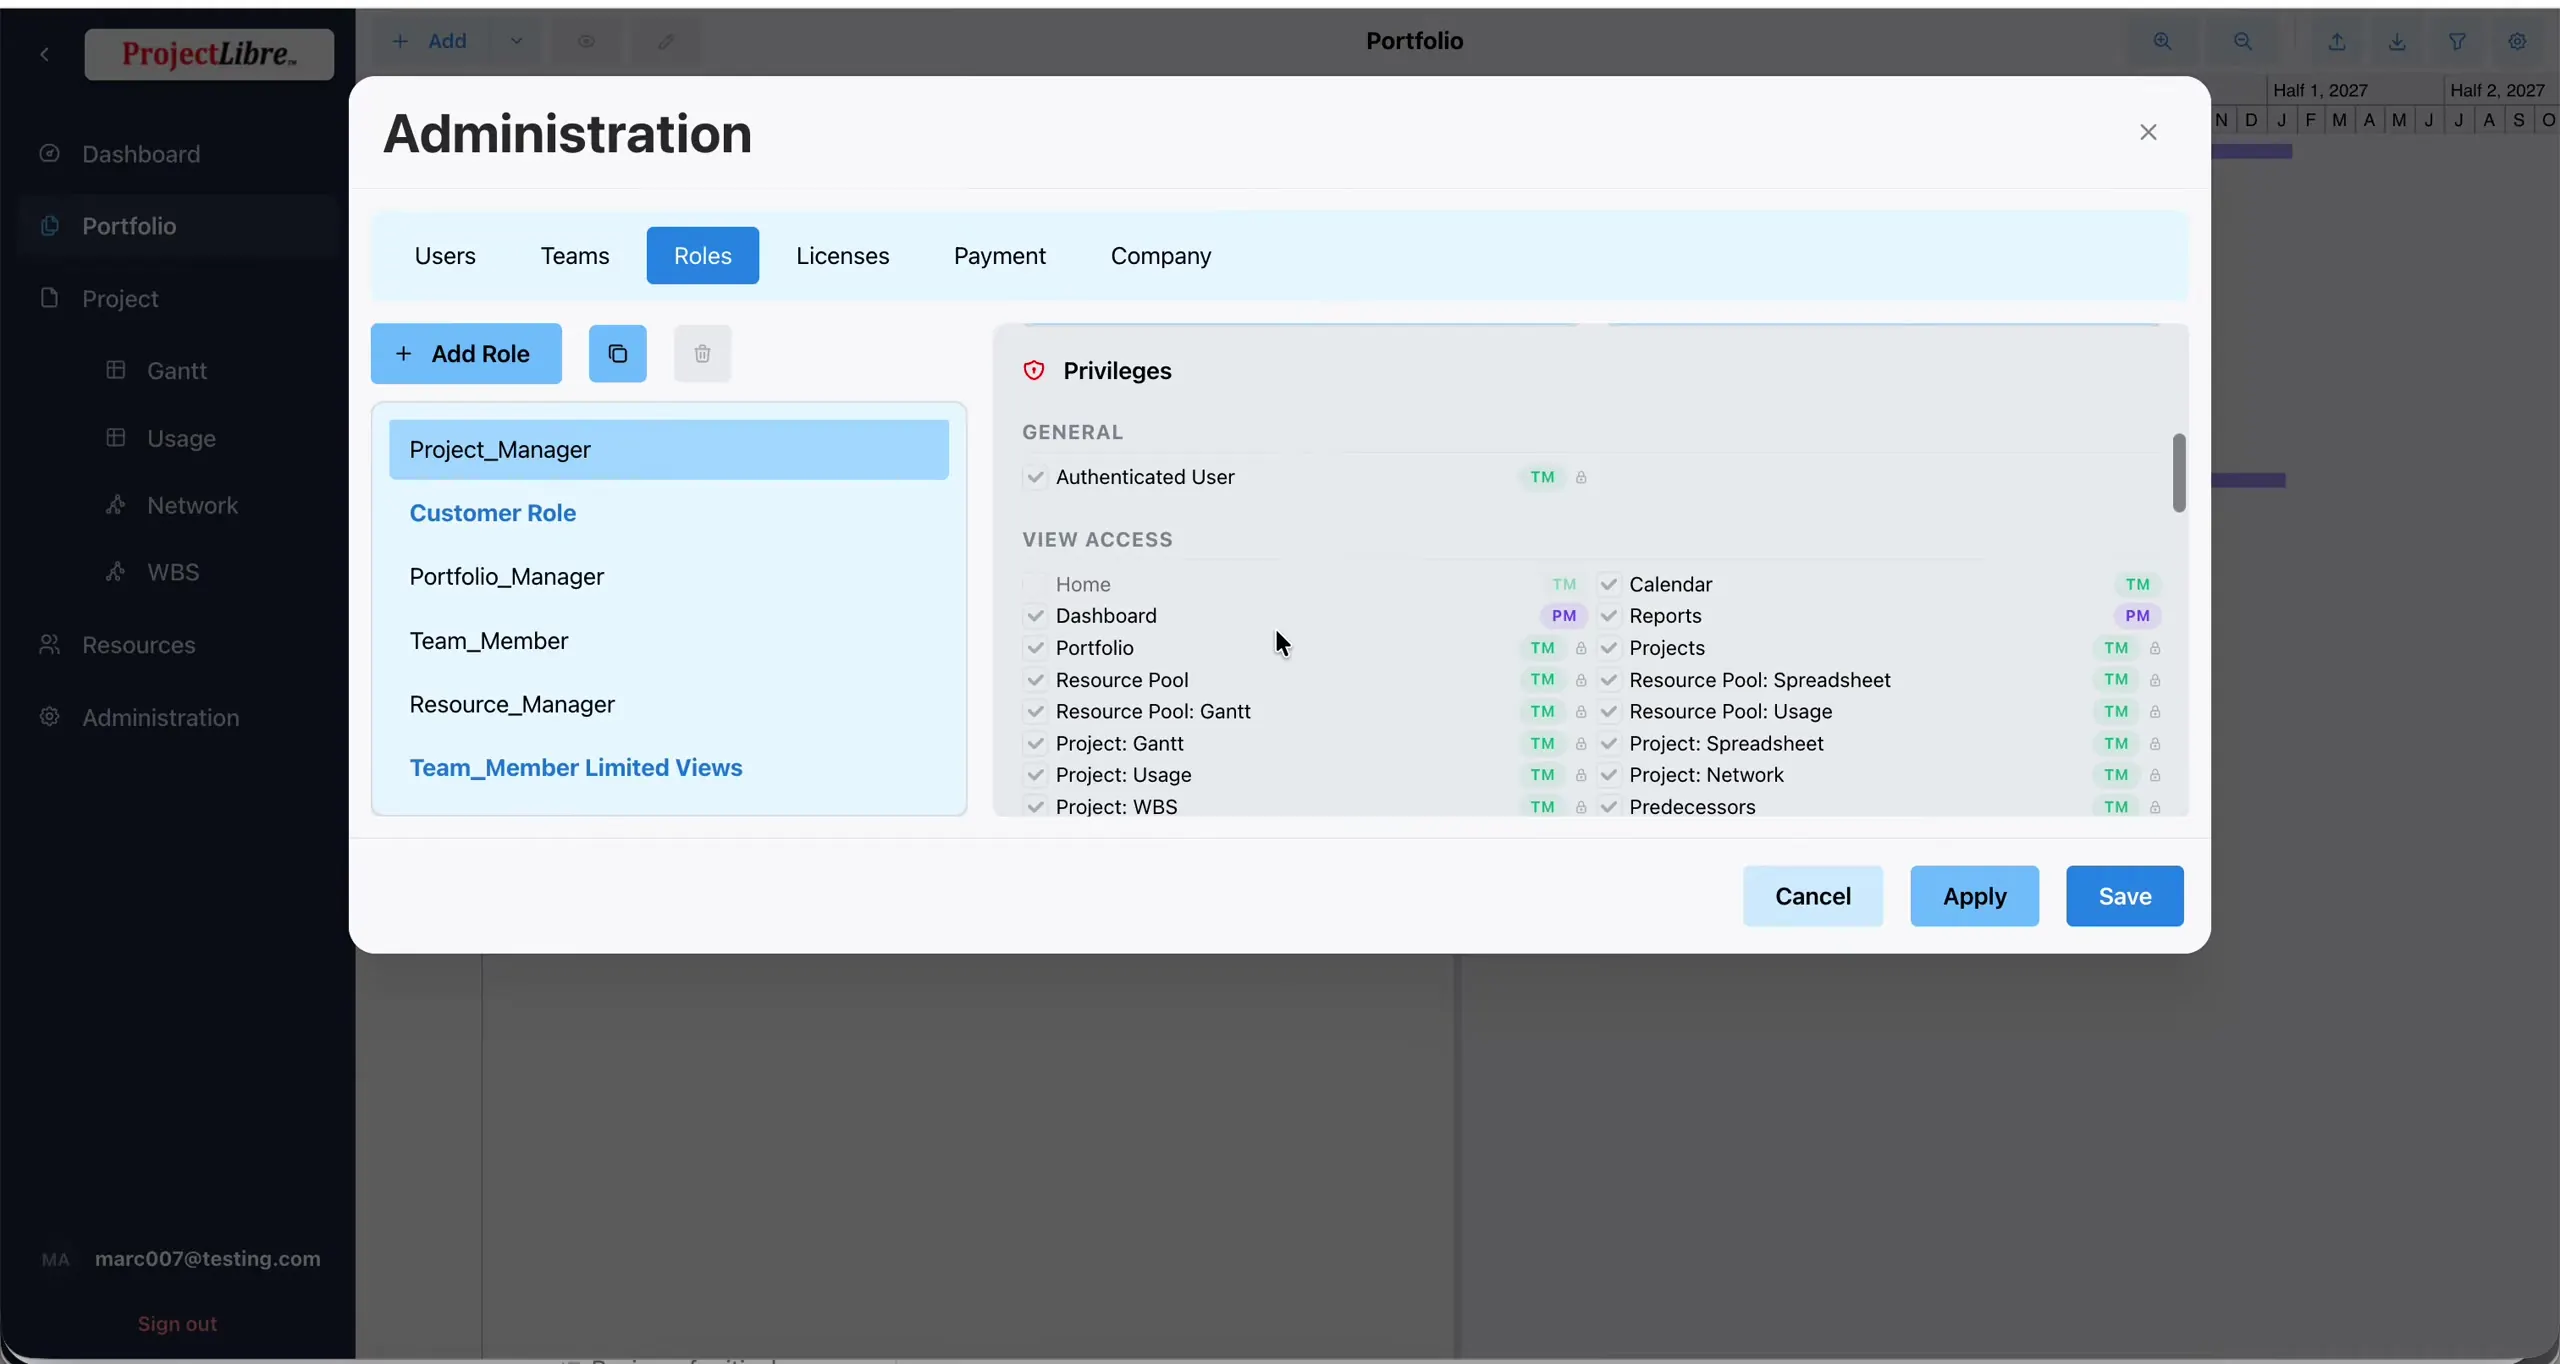Toggle the Authenticated User checkbox
The image size is (2560, 1364).
coord(1035,477)
